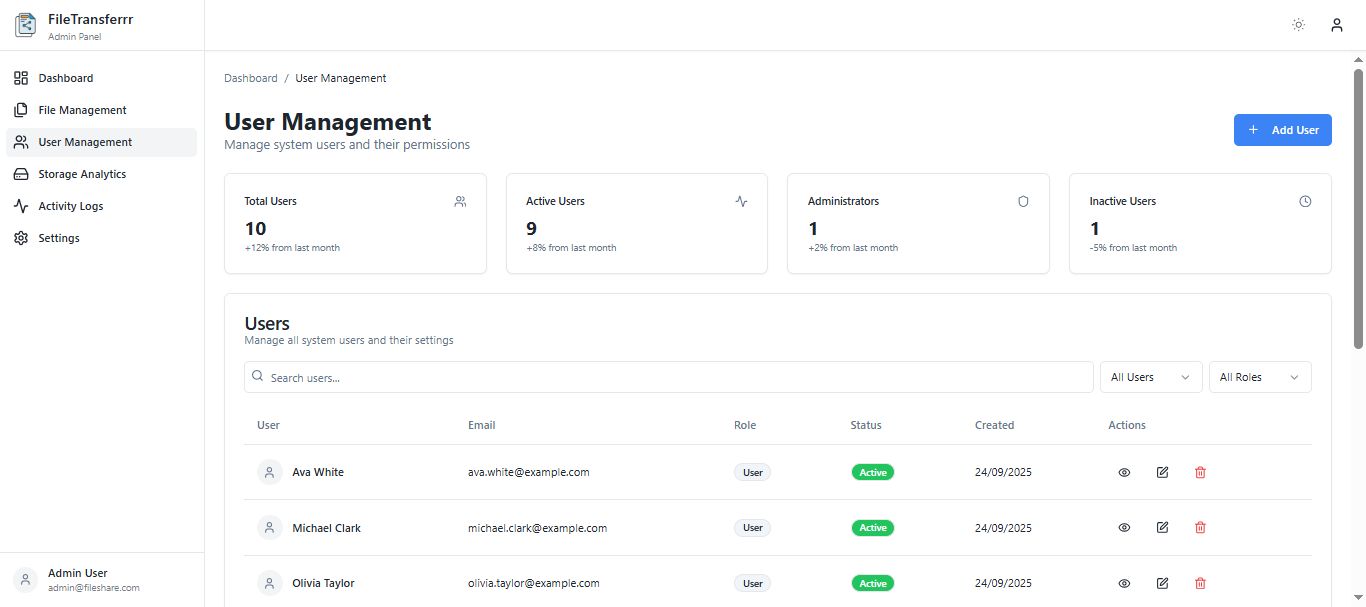Open Admin User account menu in sidebar
This screenshot has height=607, width=1366.
(x=100, y=580)
